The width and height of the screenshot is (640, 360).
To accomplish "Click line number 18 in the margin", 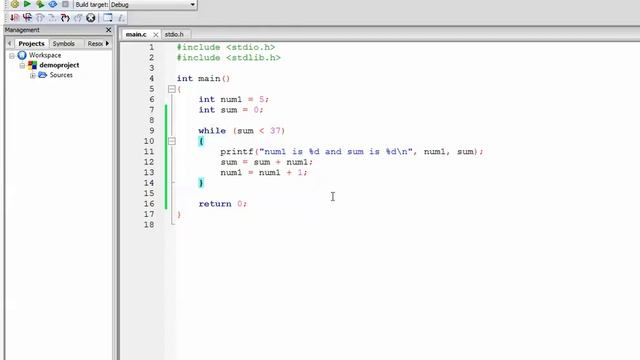I will tap(149, 224).
